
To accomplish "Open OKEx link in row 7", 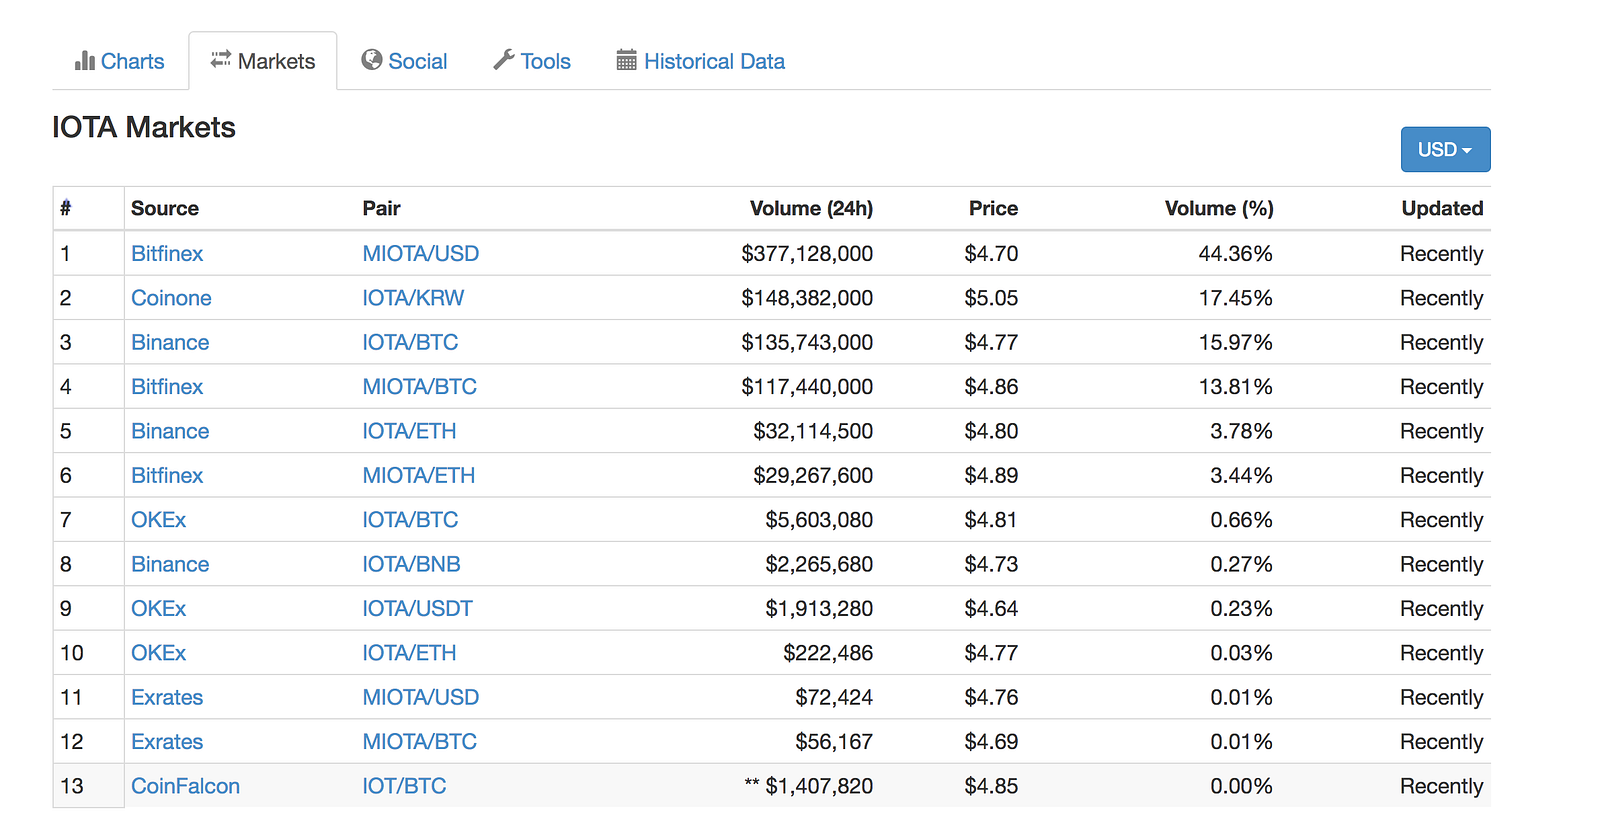I will [159, 520].
